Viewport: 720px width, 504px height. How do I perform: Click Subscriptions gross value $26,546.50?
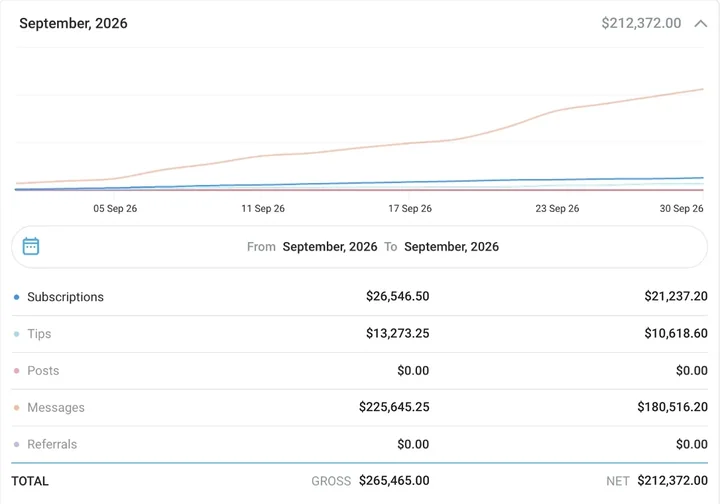coord(398,296)
